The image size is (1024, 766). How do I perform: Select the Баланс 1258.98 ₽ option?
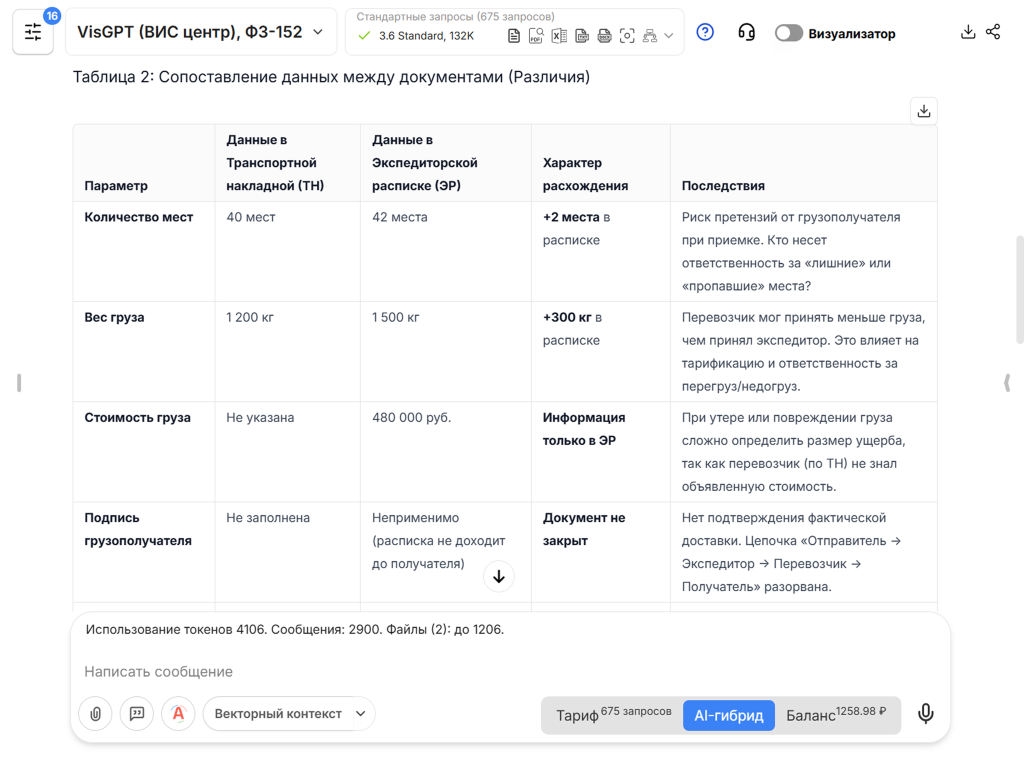point(836,715)
